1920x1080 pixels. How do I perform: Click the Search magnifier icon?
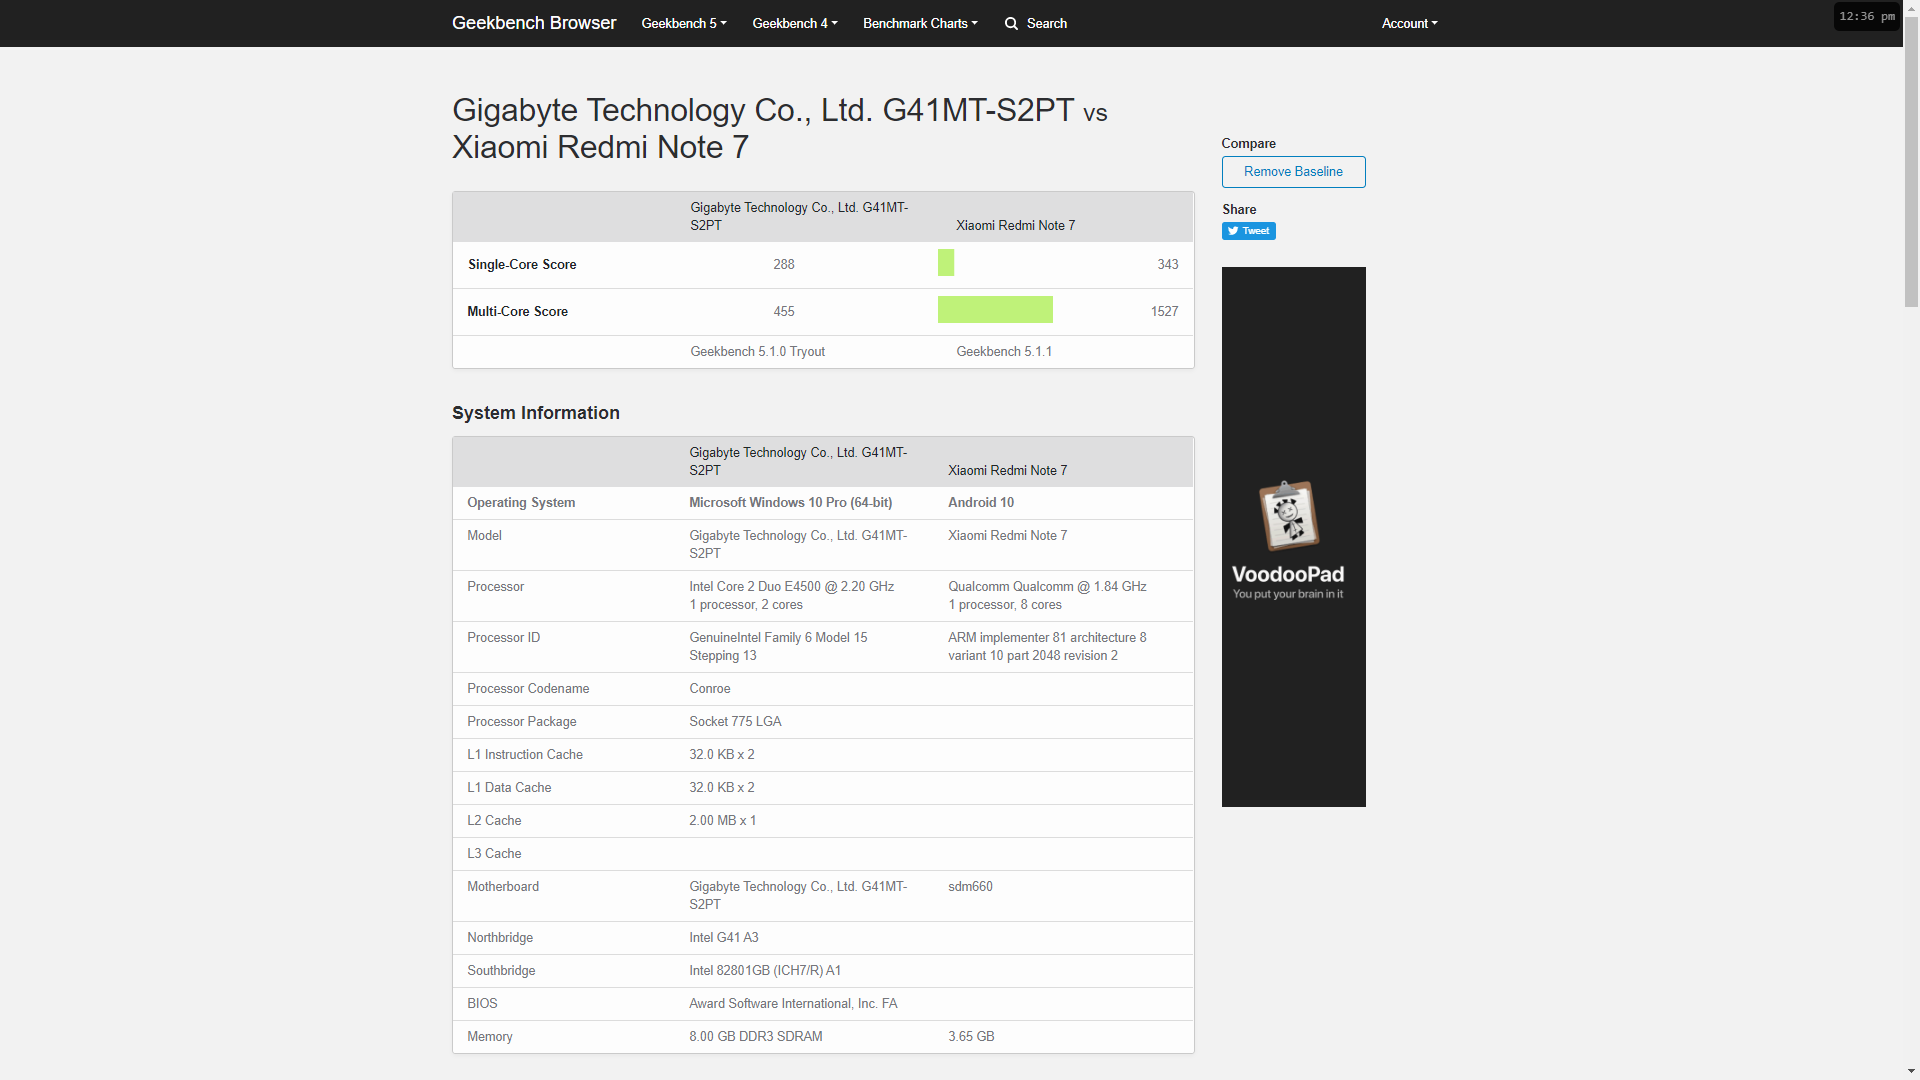click(x=1012, y=23)
